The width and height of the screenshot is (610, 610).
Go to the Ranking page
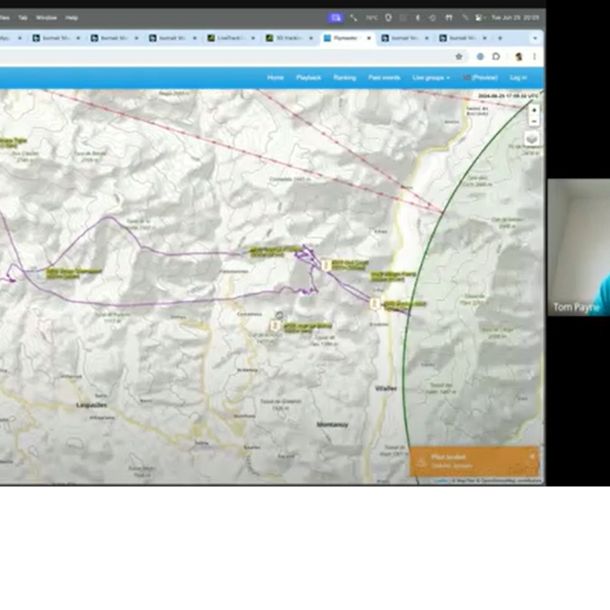pos(344,77)
